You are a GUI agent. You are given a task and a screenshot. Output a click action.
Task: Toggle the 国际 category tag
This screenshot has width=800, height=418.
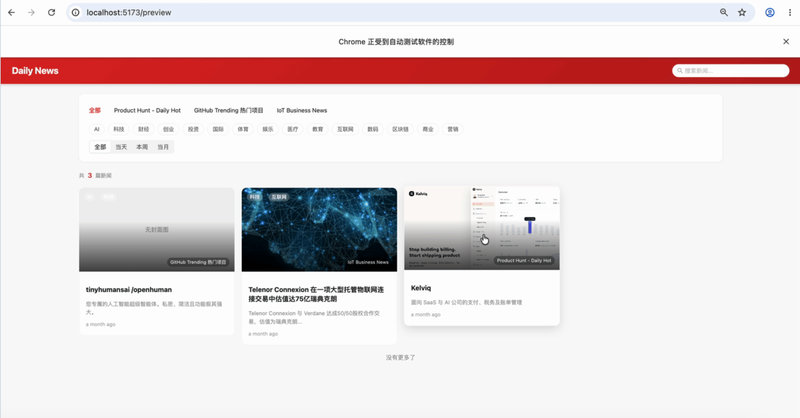tap(218, 129)
